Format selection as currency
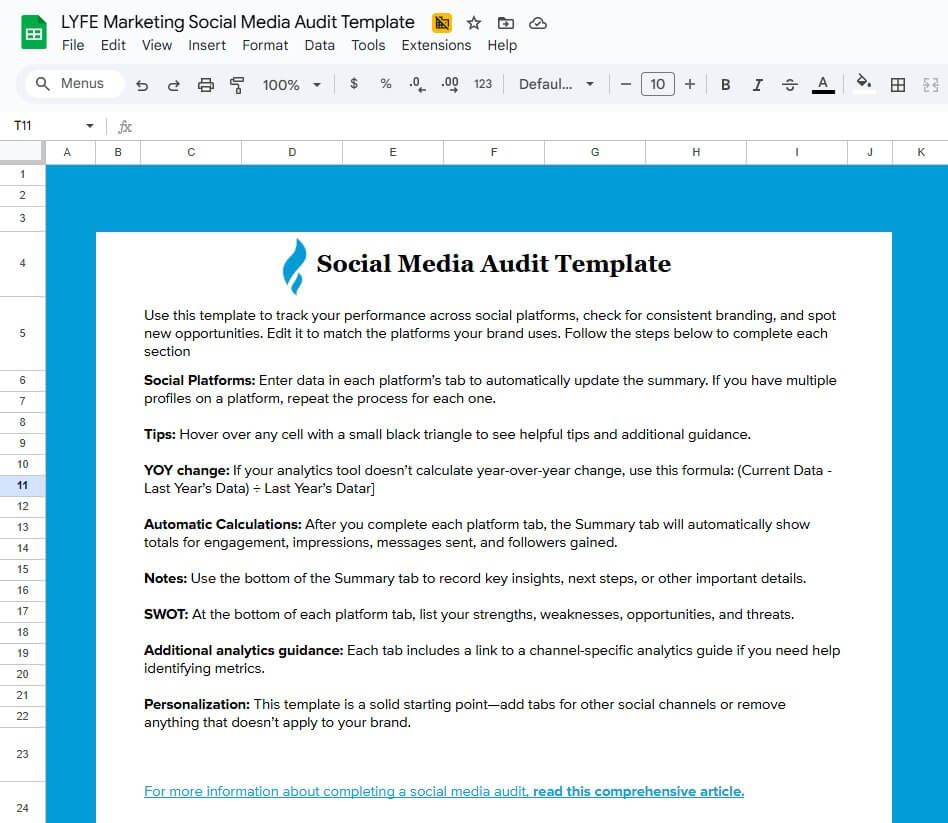Viewport: 948px width, 823px height. [353, 84]
